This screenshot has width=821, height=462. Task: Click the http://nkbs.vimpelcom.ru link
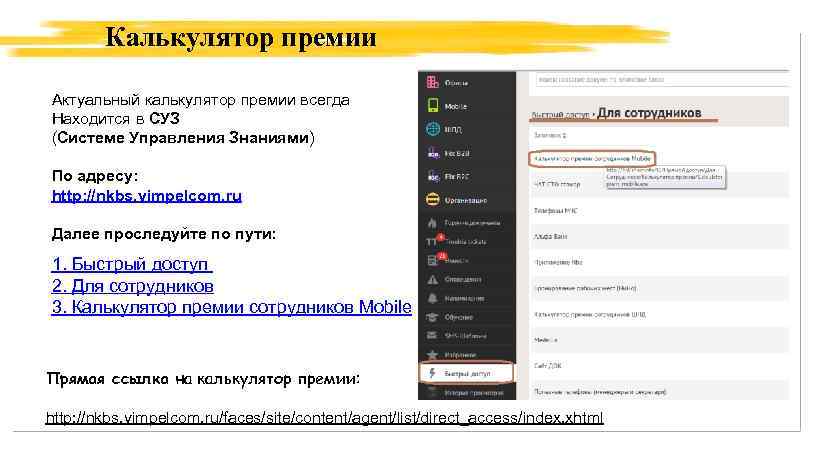[x=147, y=196]
